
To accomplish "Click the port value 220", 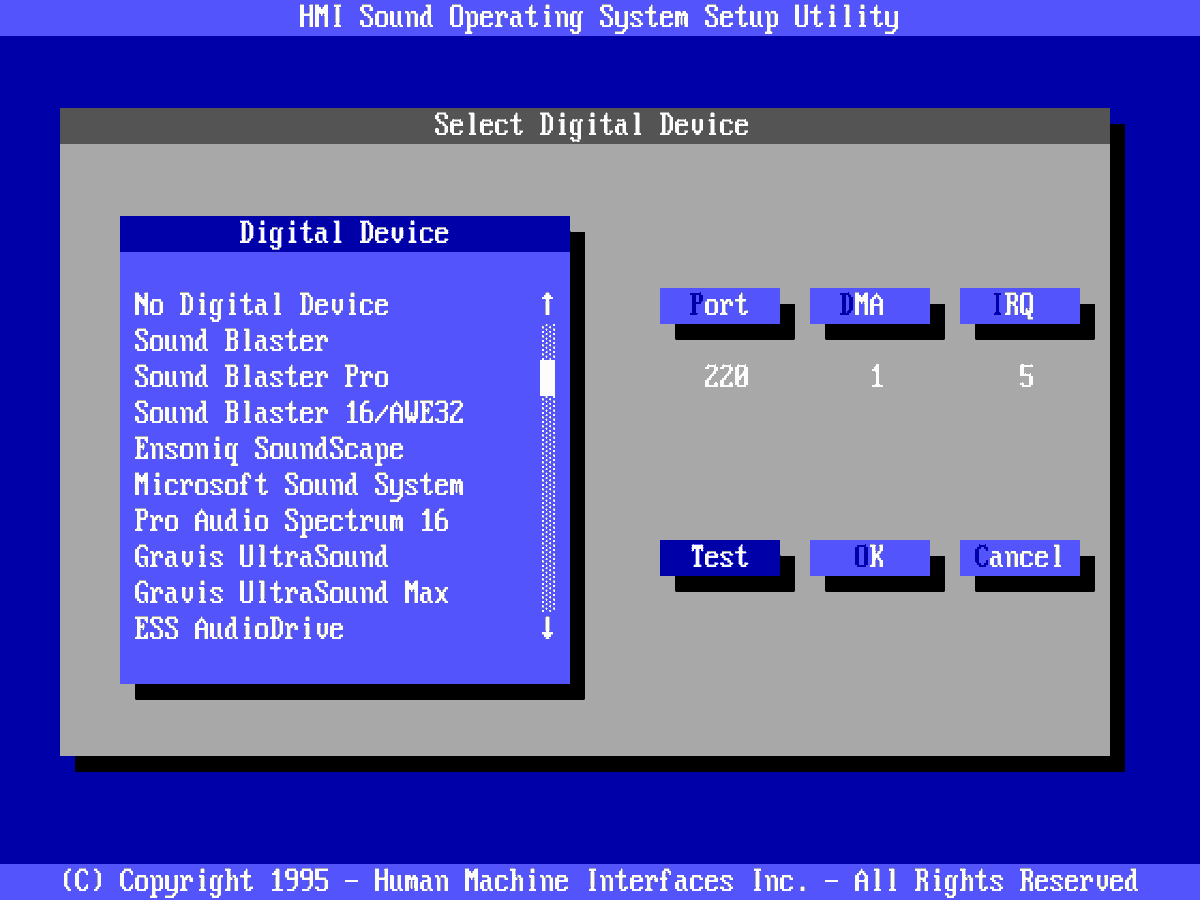I will coord(727,377).
